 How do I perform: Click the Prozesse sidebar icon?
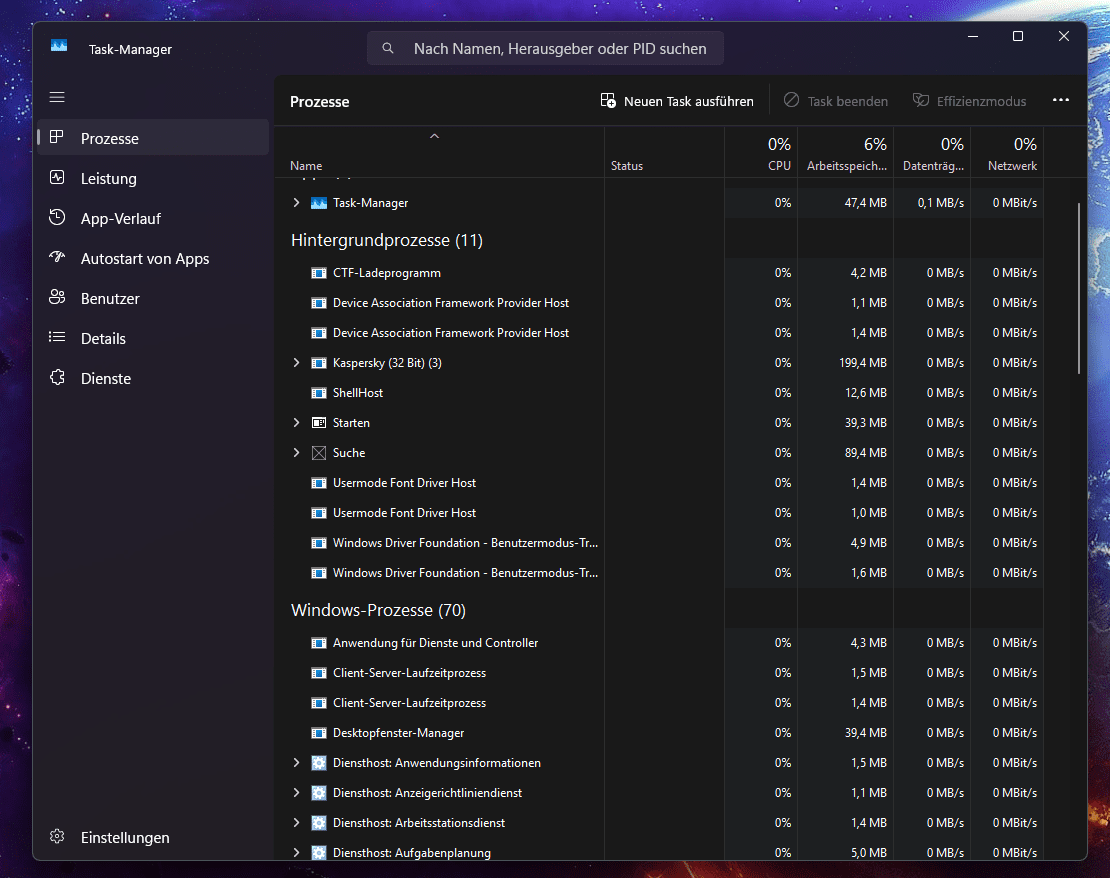click(x=57, y=137)
